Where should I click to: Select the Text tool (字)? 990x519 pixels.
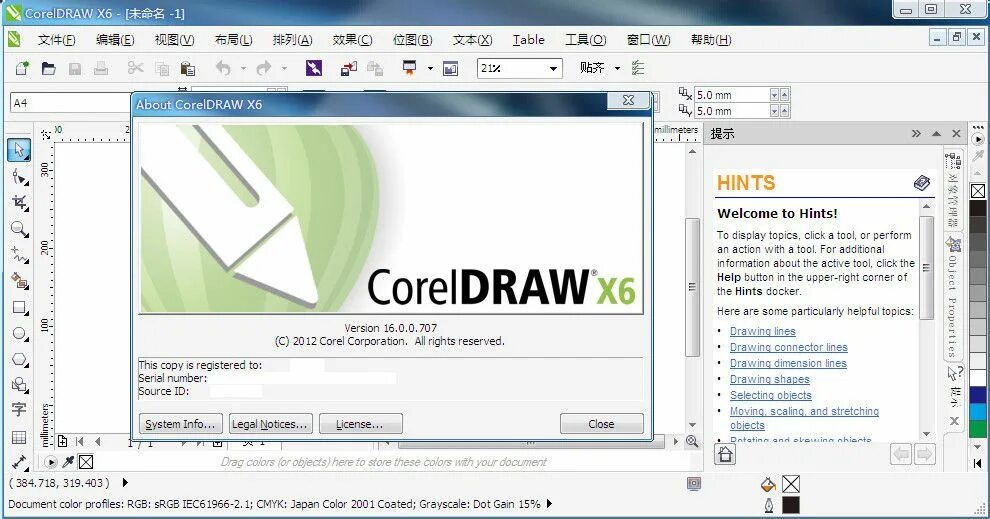click(20, 410)
